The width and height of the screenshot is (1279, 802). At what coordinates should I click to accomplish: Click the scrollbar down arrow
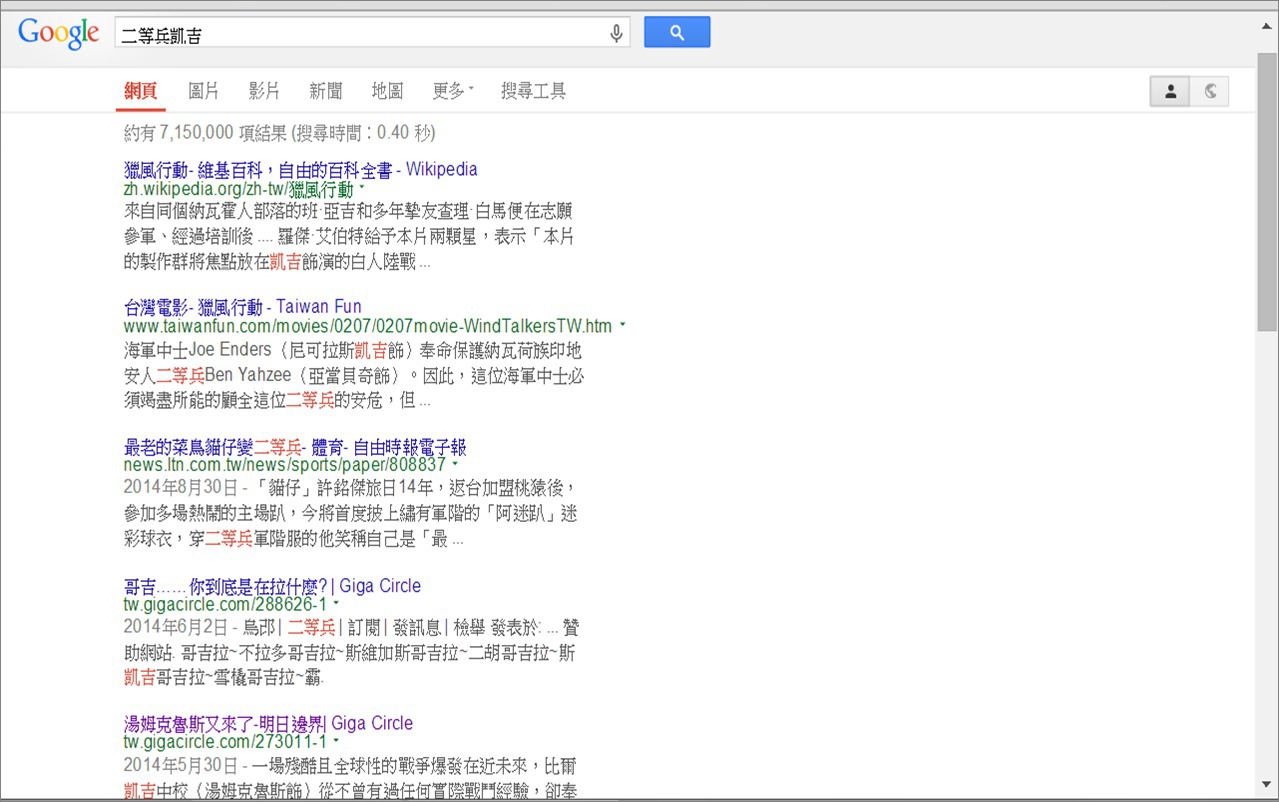(x=1268, y=784)
